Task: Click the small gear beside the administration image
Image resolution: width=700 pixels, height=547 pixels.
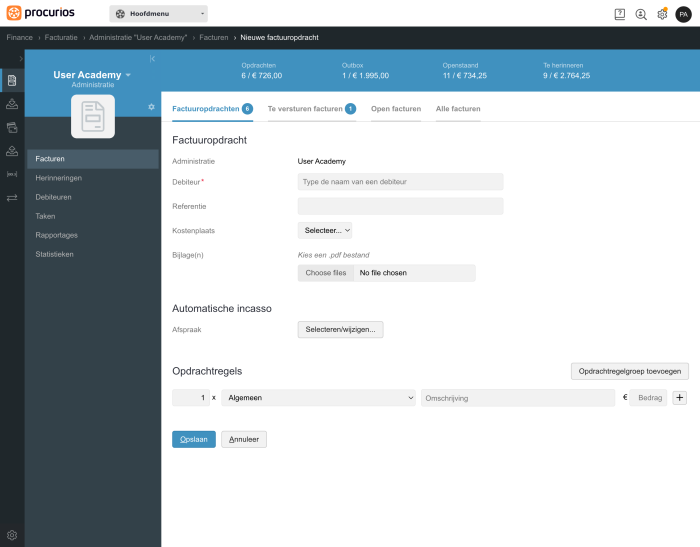Action: (x=151, y=107)
